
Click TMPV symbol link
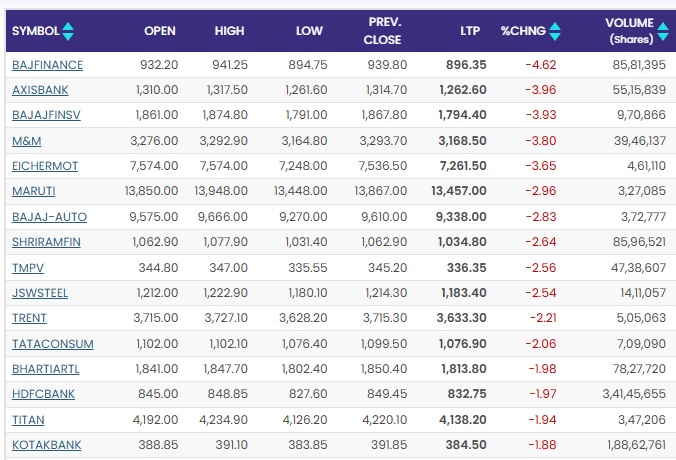pos(28,268)
